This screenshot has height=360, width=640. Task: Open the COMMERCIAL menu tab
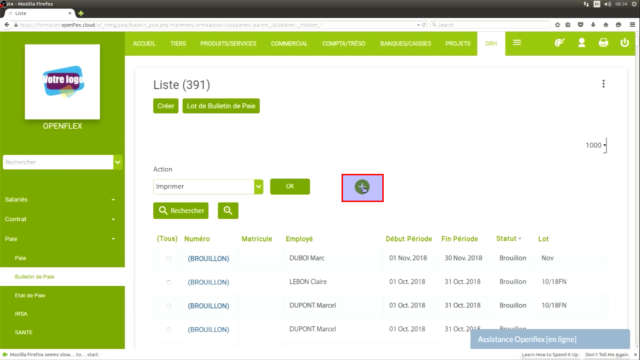[289, 43]
